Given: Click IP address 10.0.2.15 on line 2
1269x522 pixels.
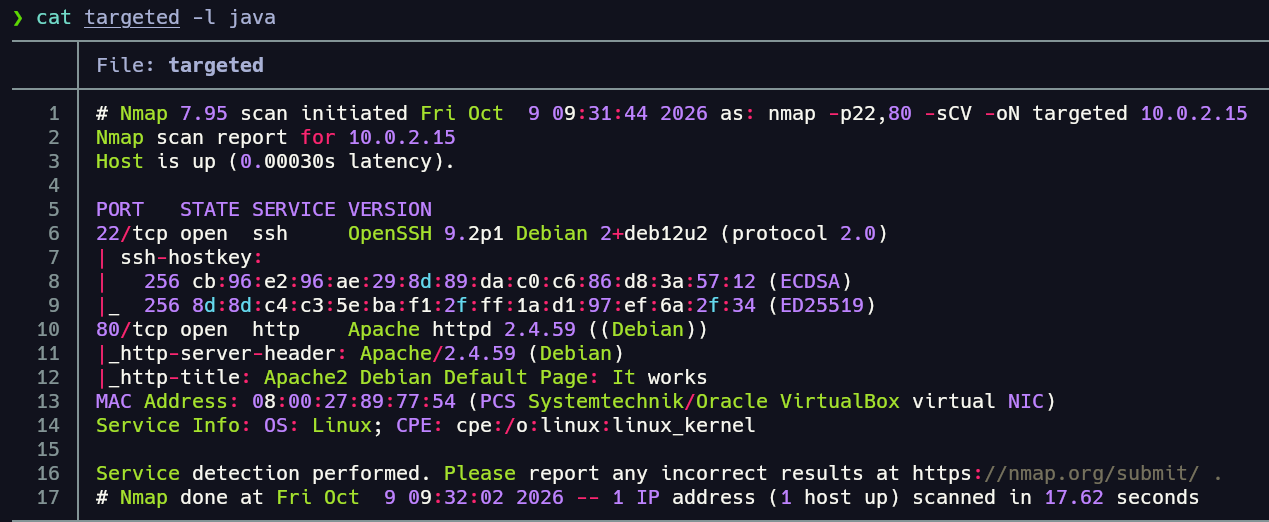Looking at the screenshot, I should [402, 137].
